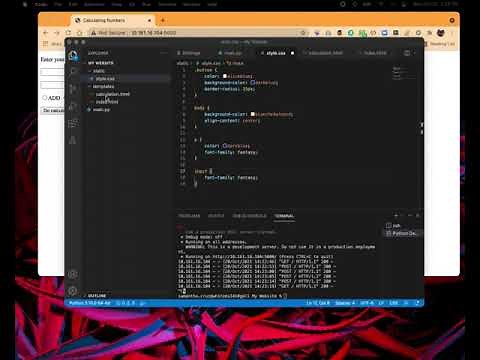
Task: Click the Chrome forward arrow
Action: [x=57, y=33]
